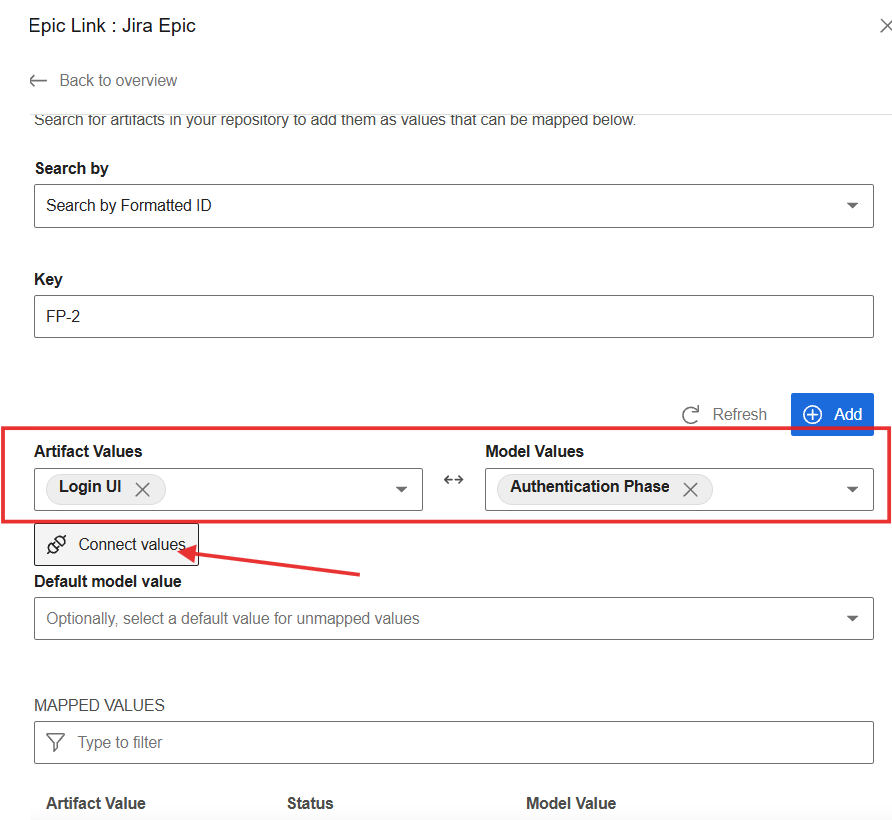Remove the Login UI chip
Image resolution: width=892 pixels, height=820 pixels.
[x=143, y=489]
